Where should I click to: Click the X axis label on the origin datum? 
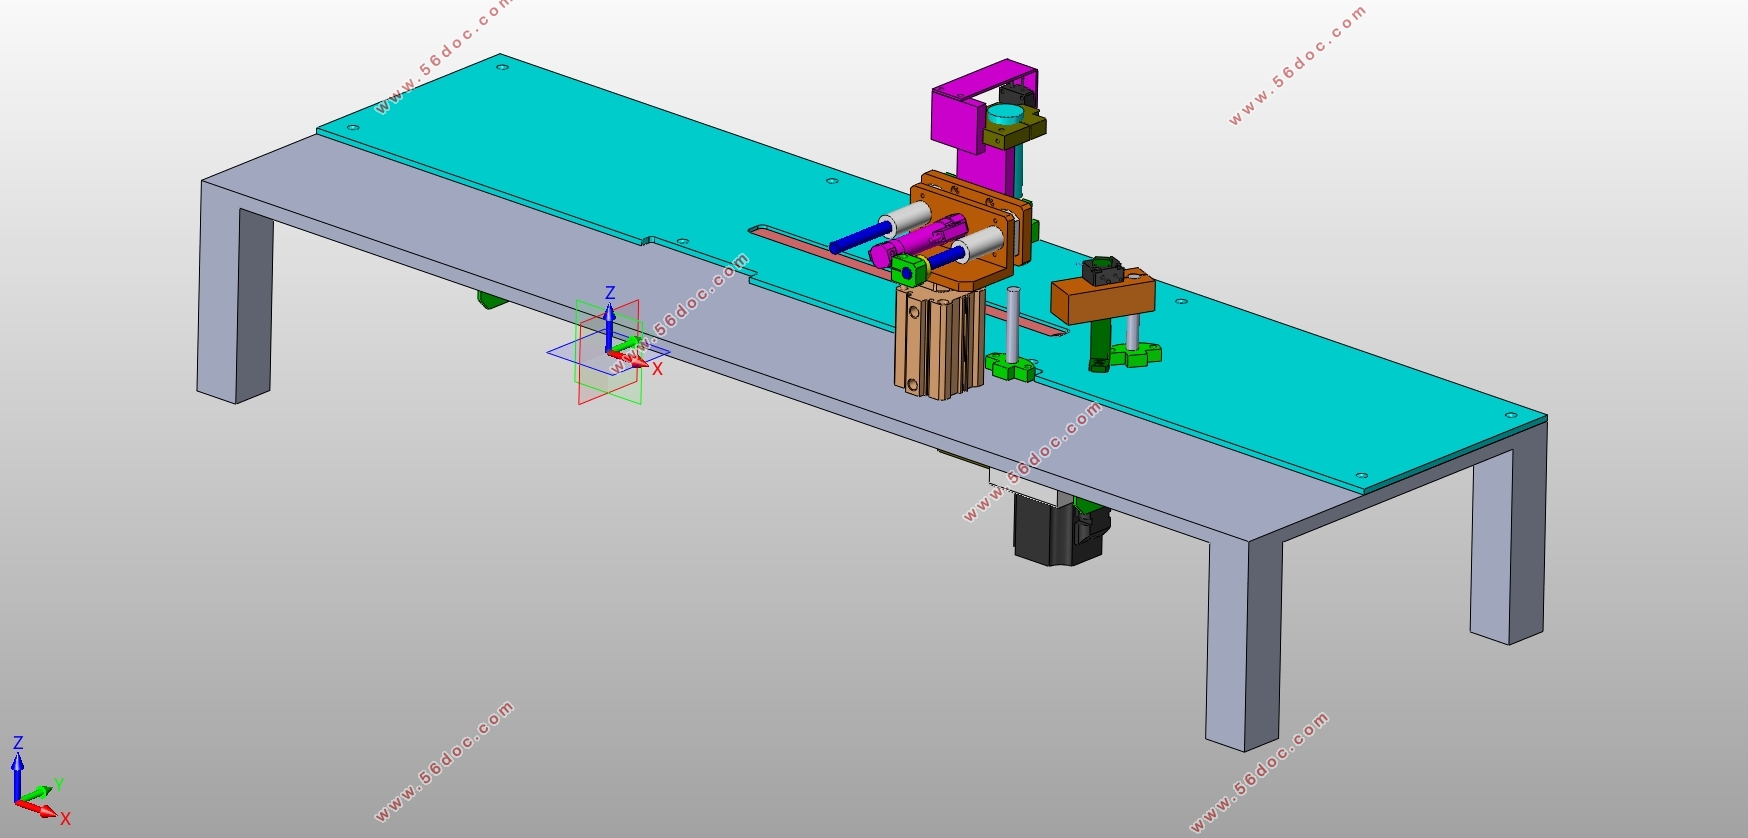657,369
